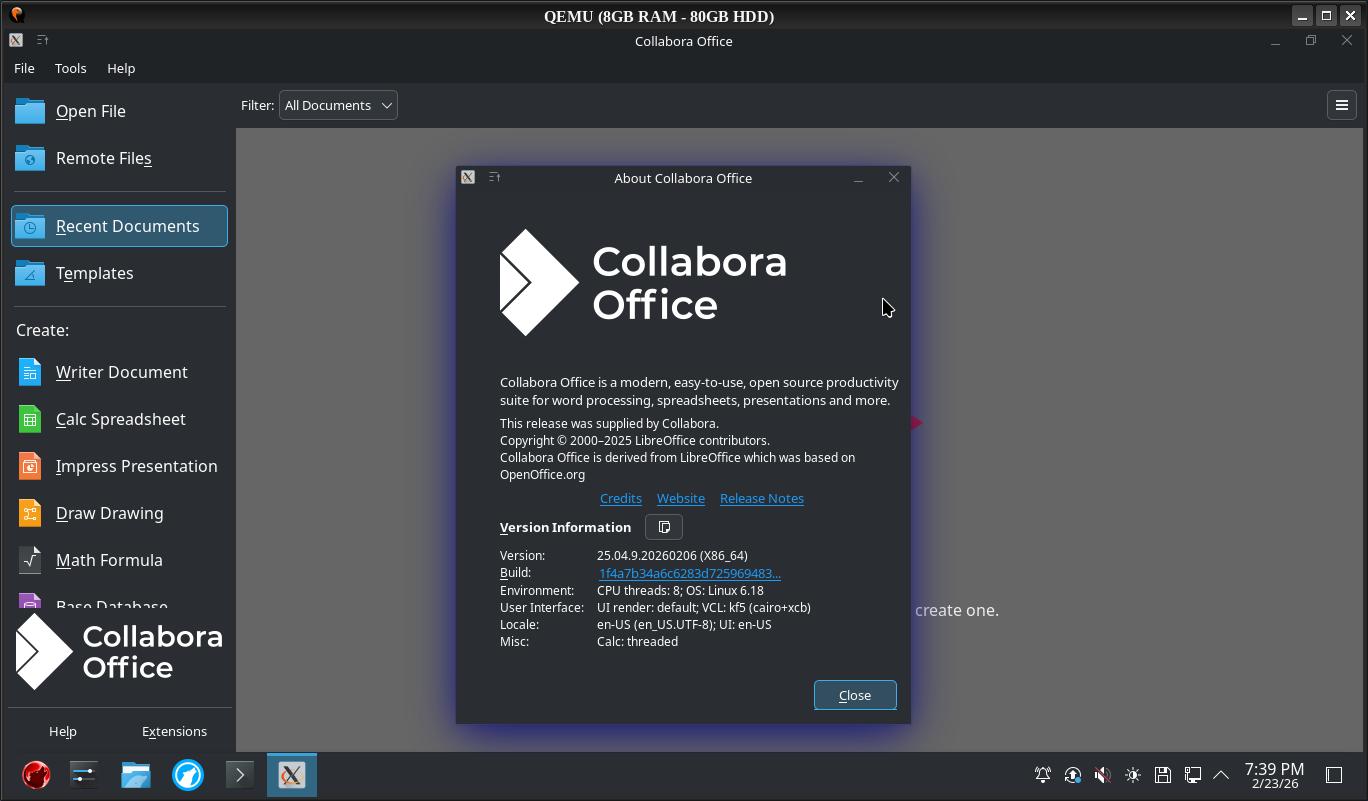Click the build hash link
Viewport: 1368px width, 801px height.
pos(689,573)
